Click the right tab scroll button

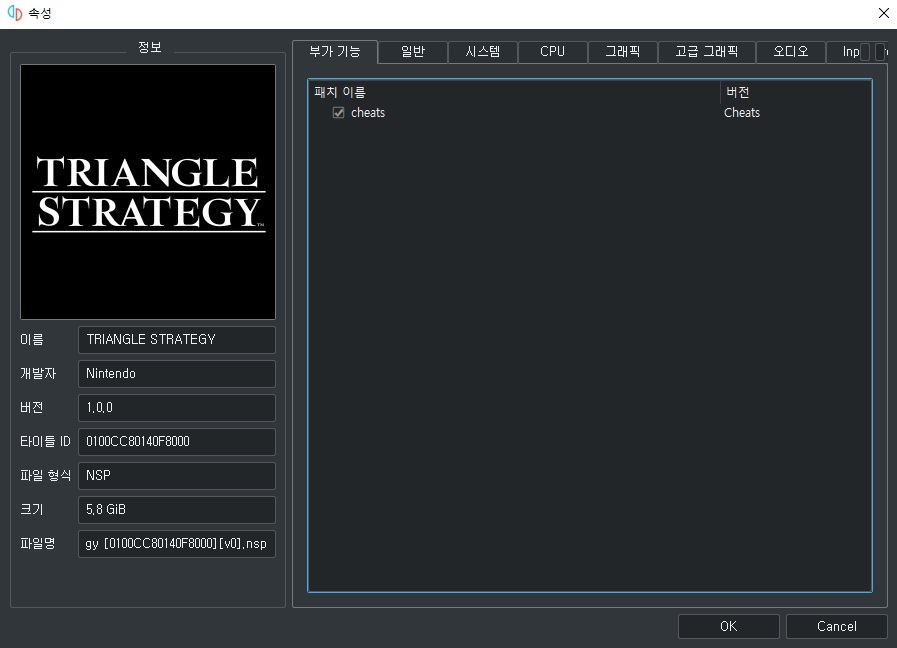click(880, 52)
